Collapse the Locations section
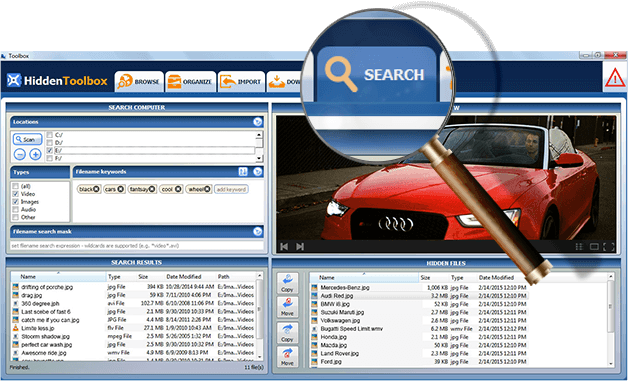The image size is (628, 381). coord(258,122)
